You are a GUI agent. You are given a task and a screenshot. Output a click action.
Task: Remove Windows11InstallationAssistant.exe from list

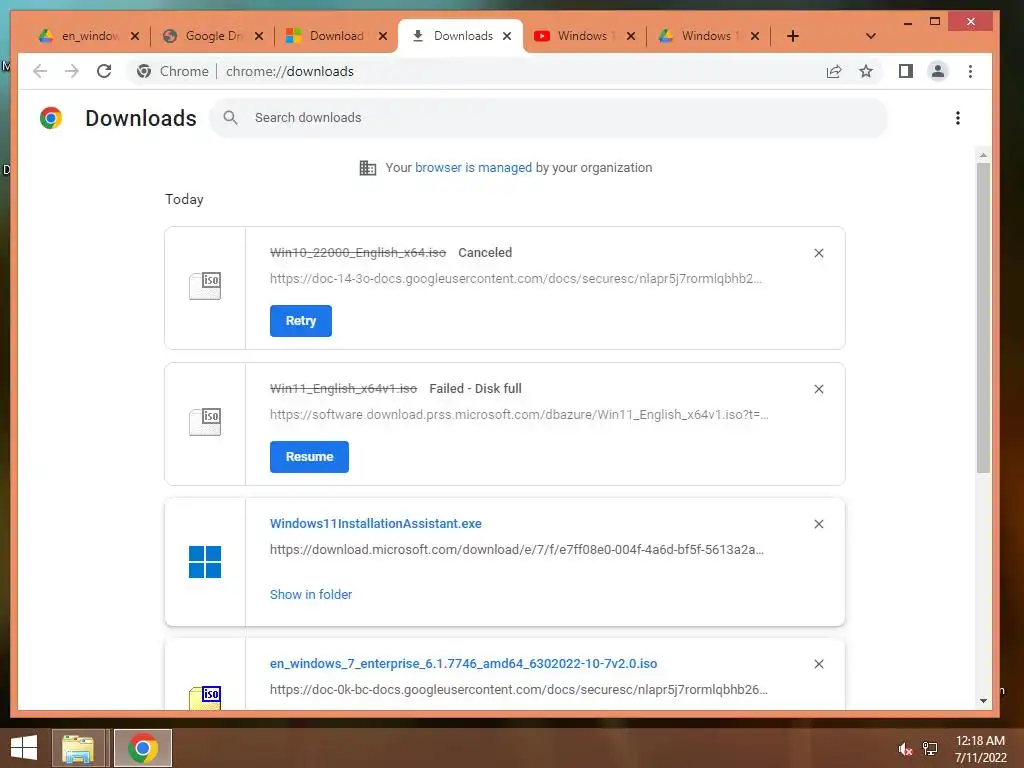click(819, 524)
